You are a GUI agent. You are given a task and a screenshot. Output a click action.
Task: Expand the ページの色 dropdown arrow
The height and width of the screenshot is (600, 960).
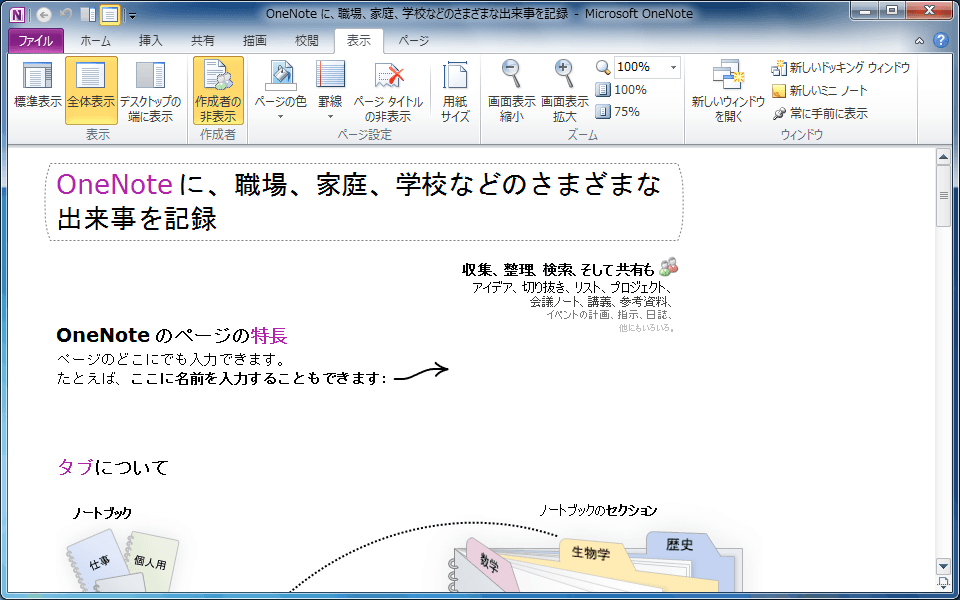[x=280, y=116]
